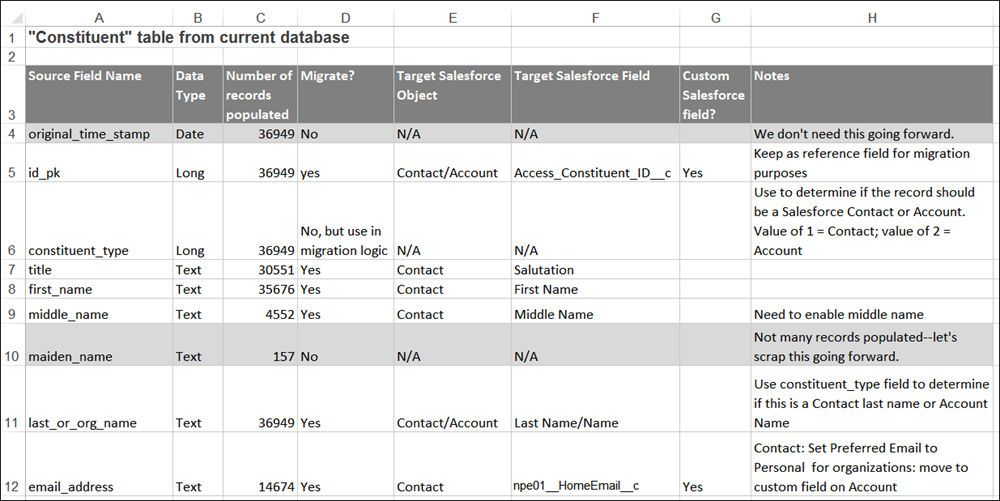Select column E header

click(x=452, y=18)
